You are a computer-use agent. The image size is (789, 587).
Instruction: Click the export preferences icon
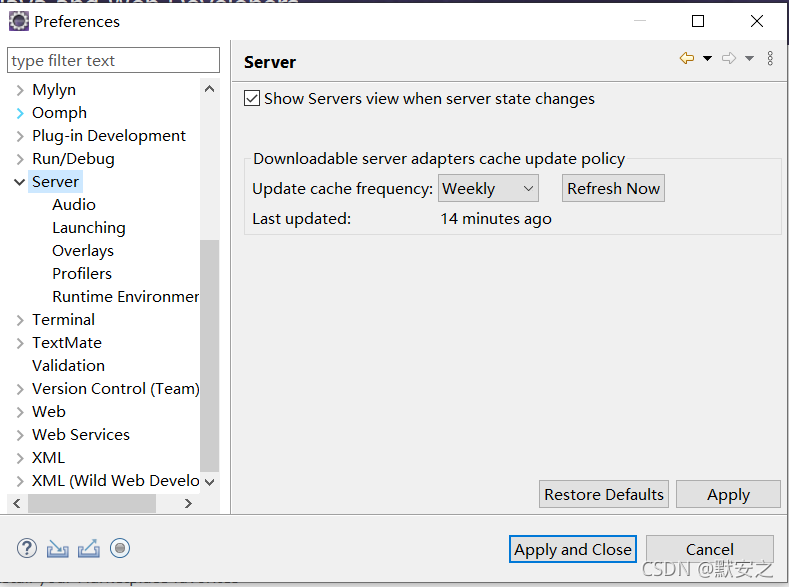tap(89, 548)
